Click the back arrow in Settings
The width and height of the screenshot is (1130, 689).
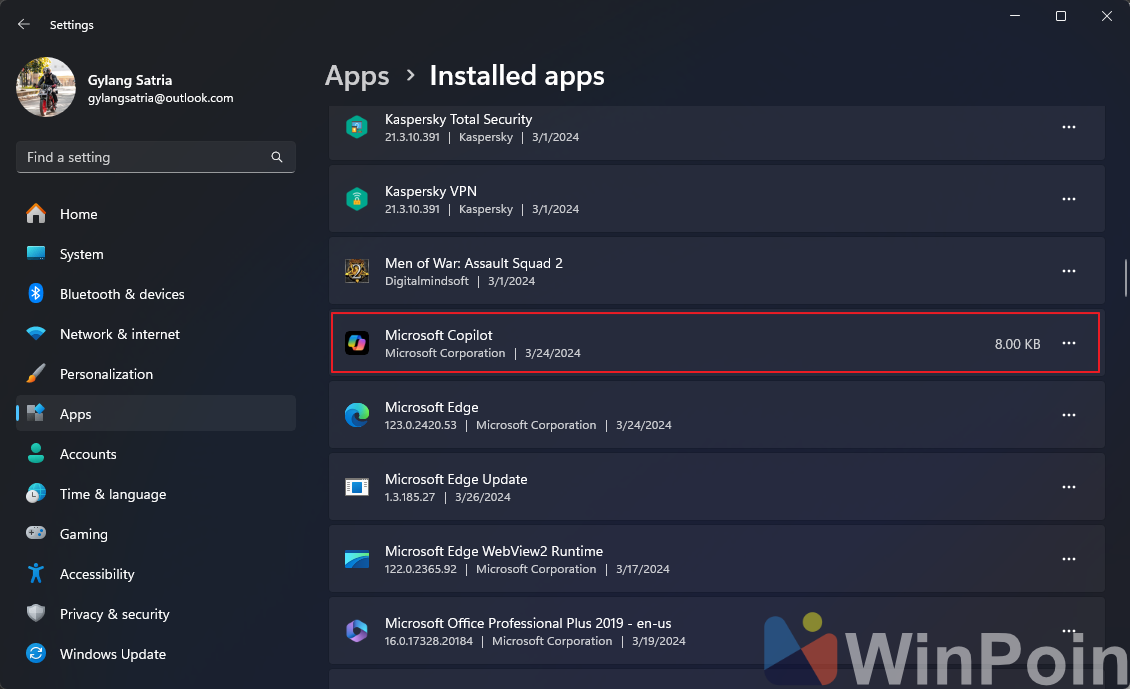(24, 24)
